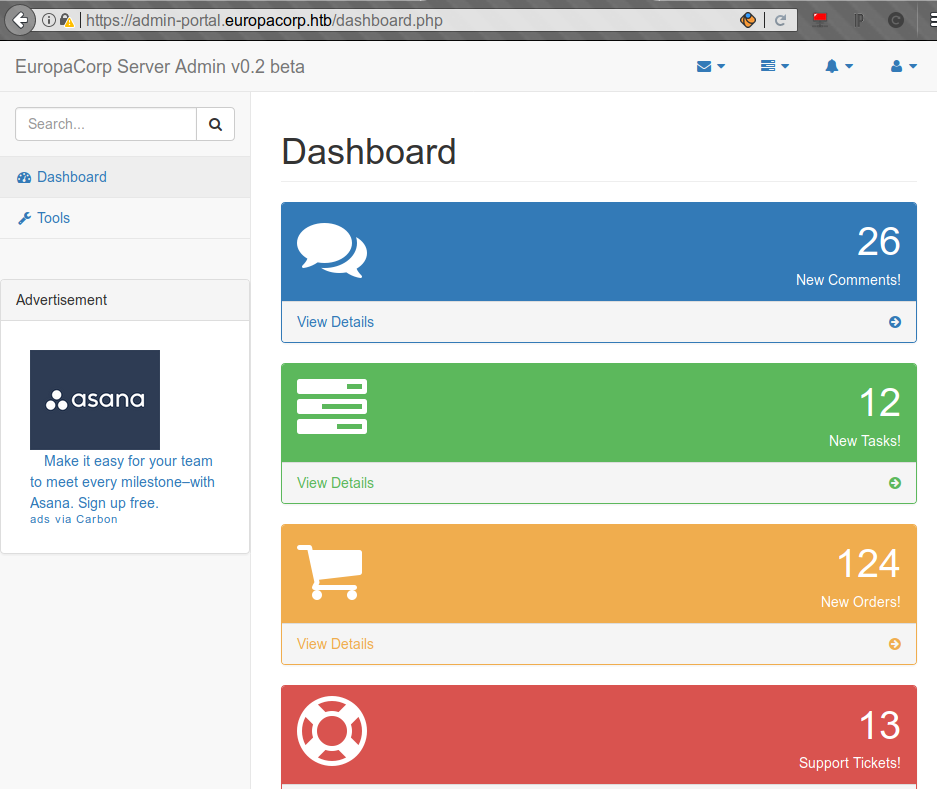937x789 pixels.
Task: Click the arrow circle in Comments footer
Action: click(895, 322)
